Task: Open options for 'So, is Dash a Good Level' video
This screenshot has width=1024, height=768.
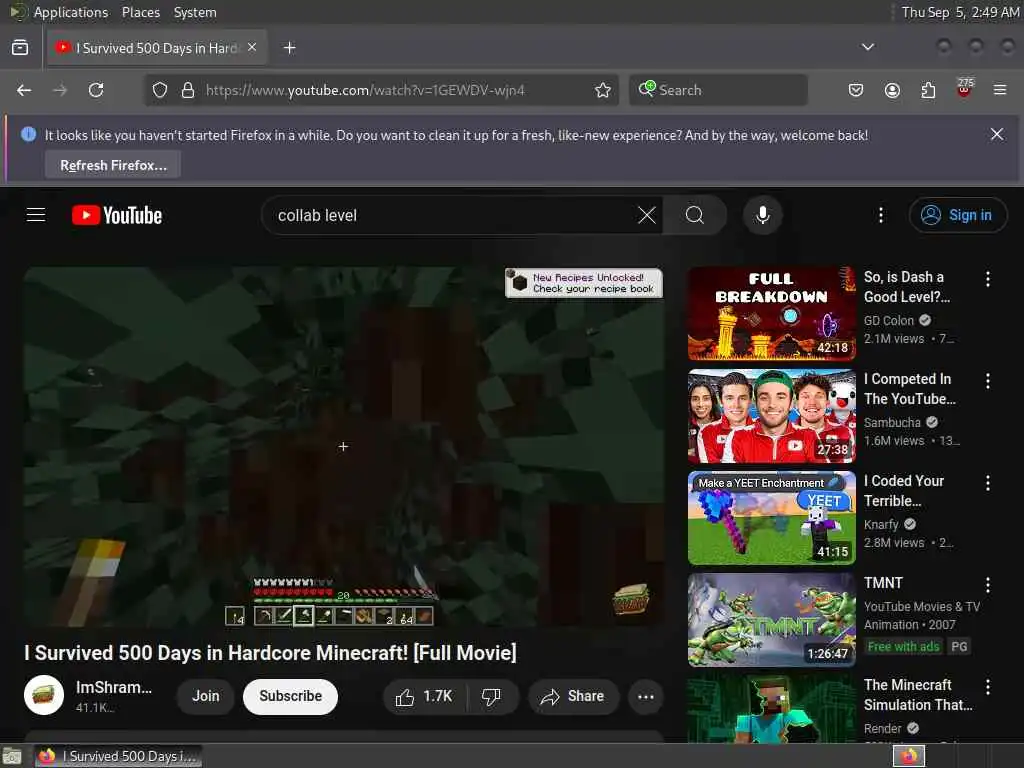Action: point(987,279)
